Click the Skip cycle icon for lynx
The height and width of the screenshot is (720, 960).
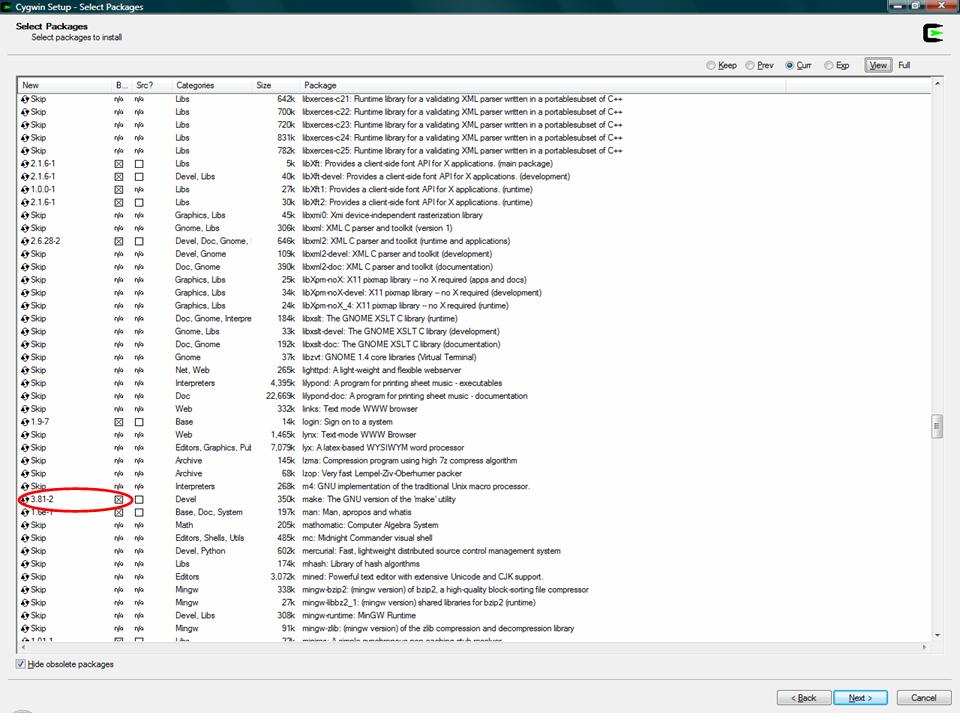click(26, 435)
